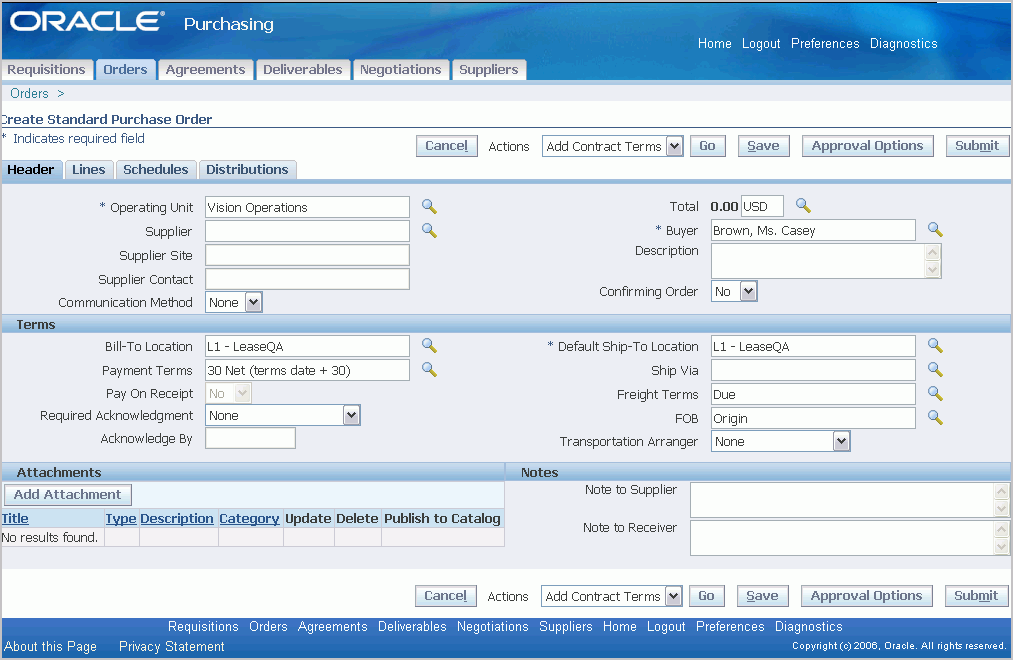Click top Save button
Viewport: 1013px width, 660px height.
(763, 146)
